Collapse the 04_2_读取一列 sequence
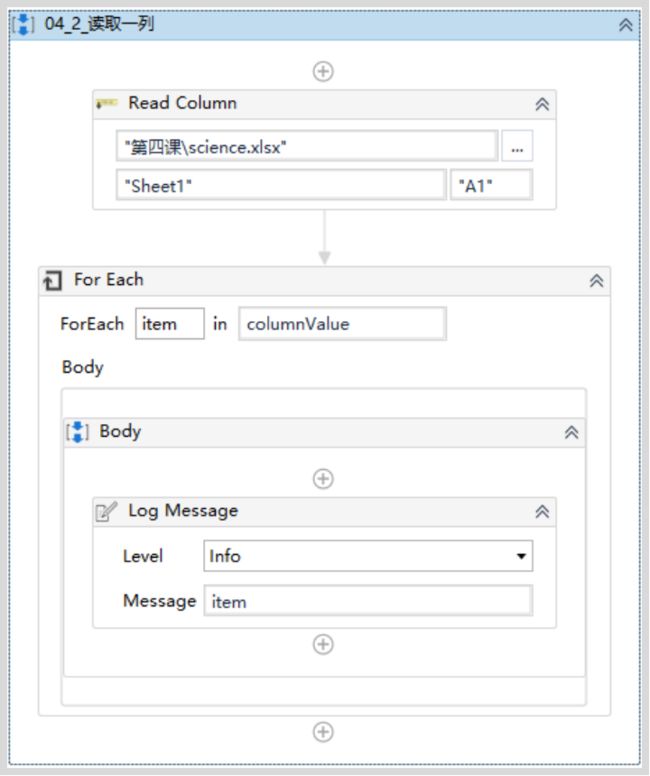This screenshot has width=650, height=776. point(626,25)
